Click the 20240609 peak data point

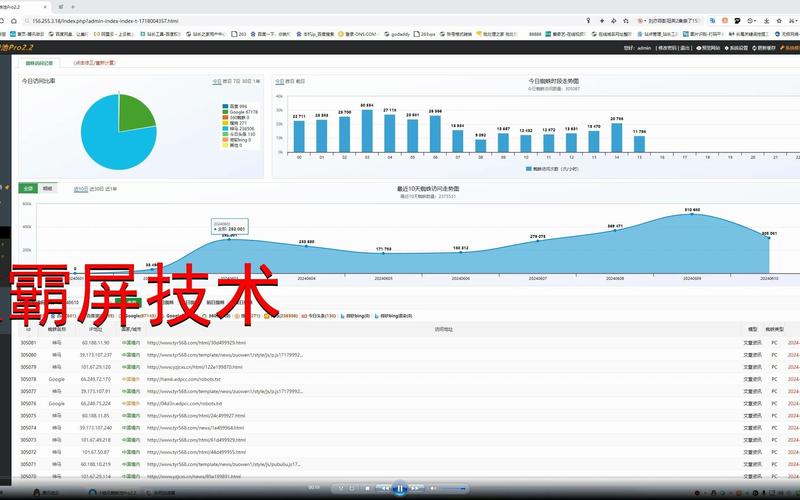click(x=692, y=214)
